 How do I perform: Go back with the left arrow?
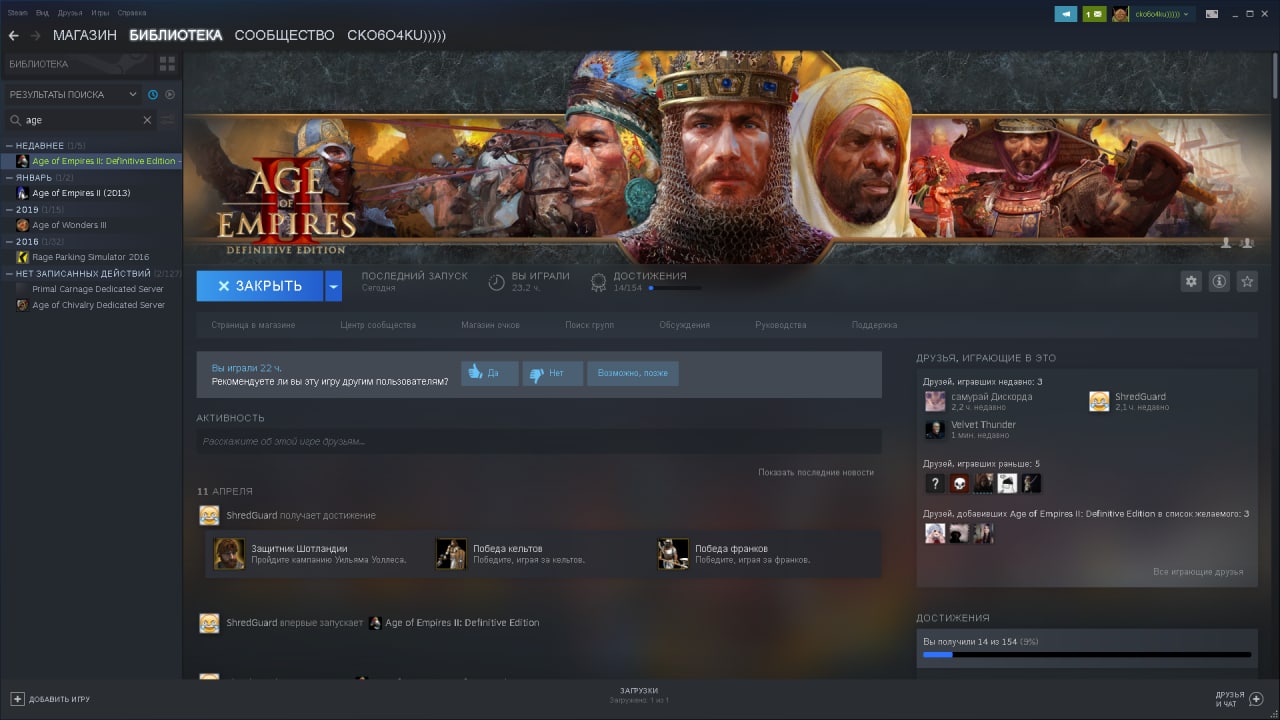pyautogui.click(x=14, y=35)
